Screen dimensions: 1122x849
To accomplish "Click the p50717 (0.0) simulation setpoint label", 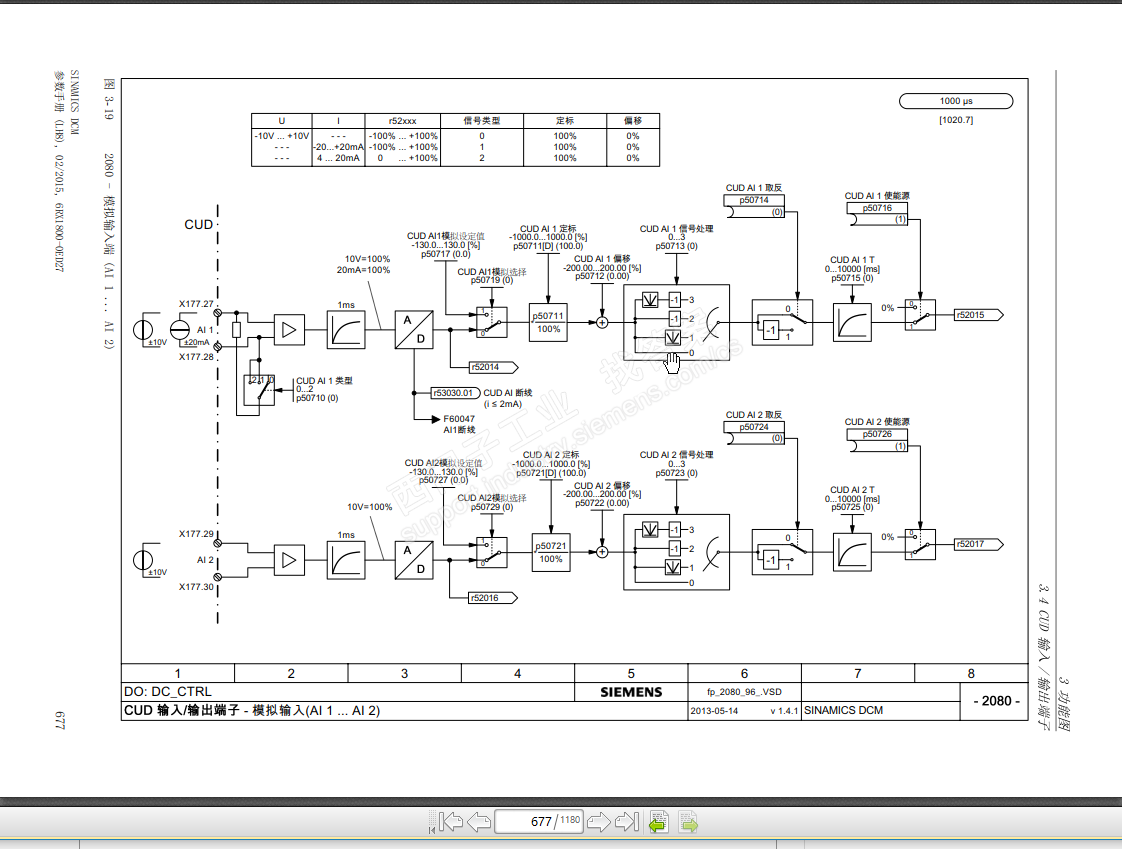I will pyautogui.click(x=446, y=254).
